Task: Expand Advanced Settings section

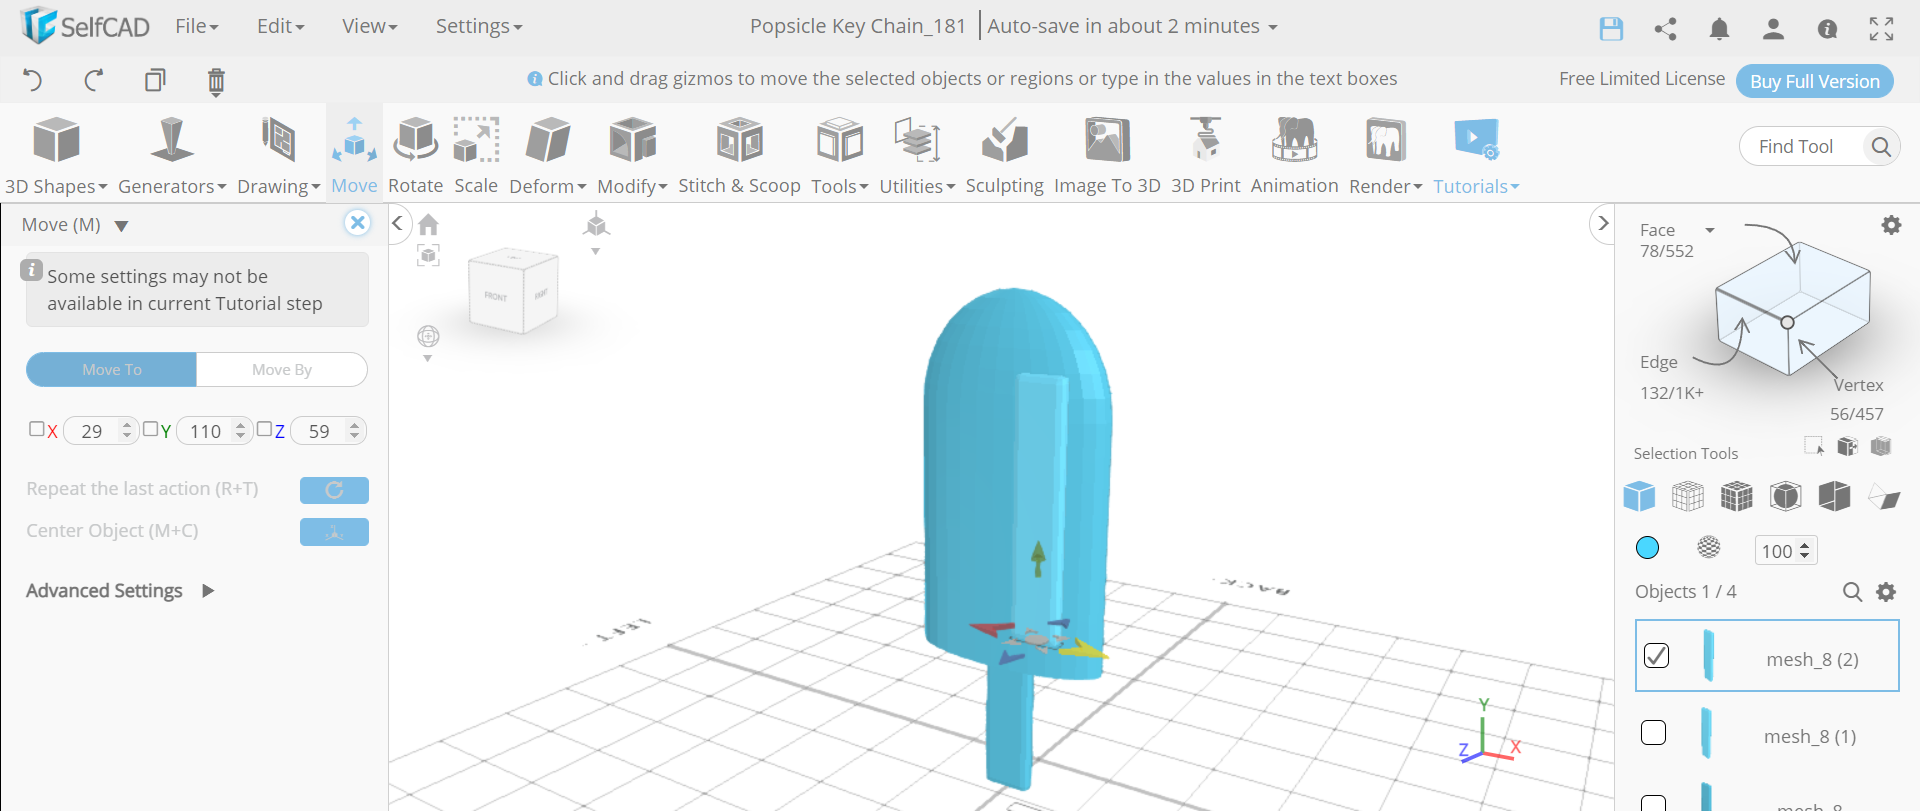Action: pyautogui.click(x=120, y=591)
